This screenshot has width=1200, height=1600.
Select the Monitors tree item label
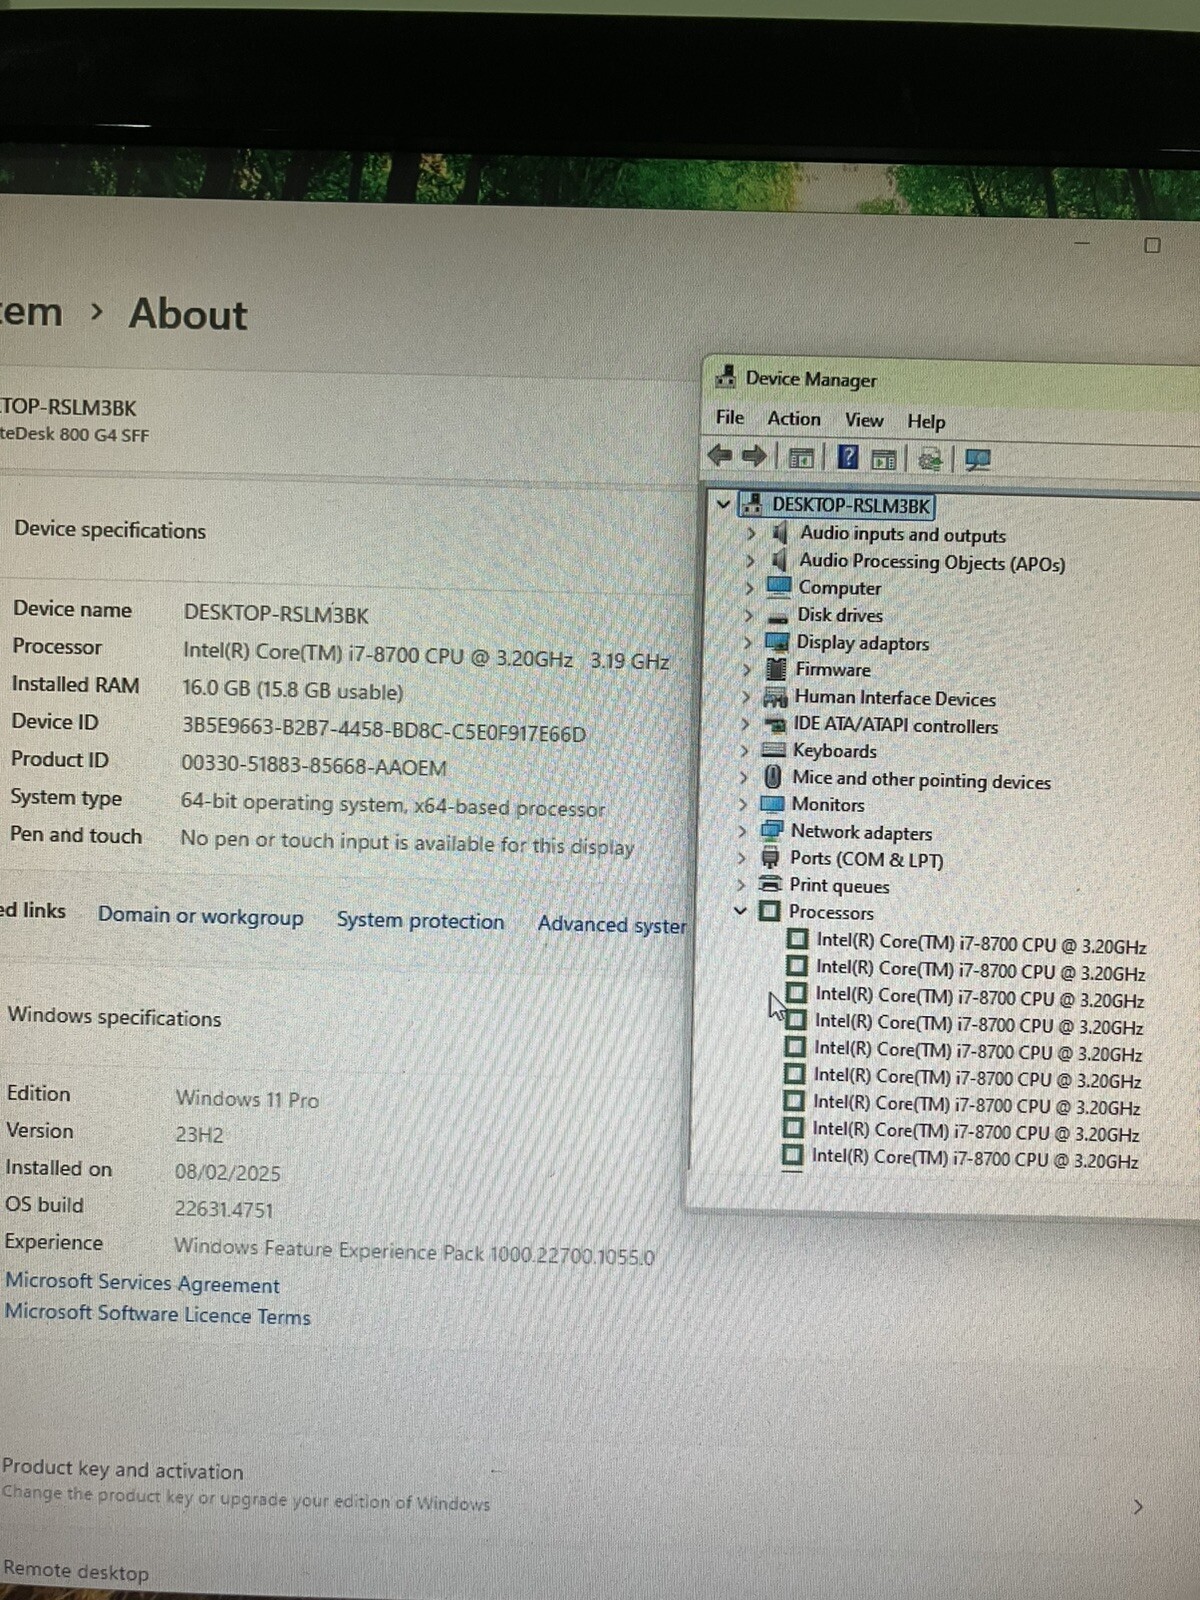tap(828, 804)
